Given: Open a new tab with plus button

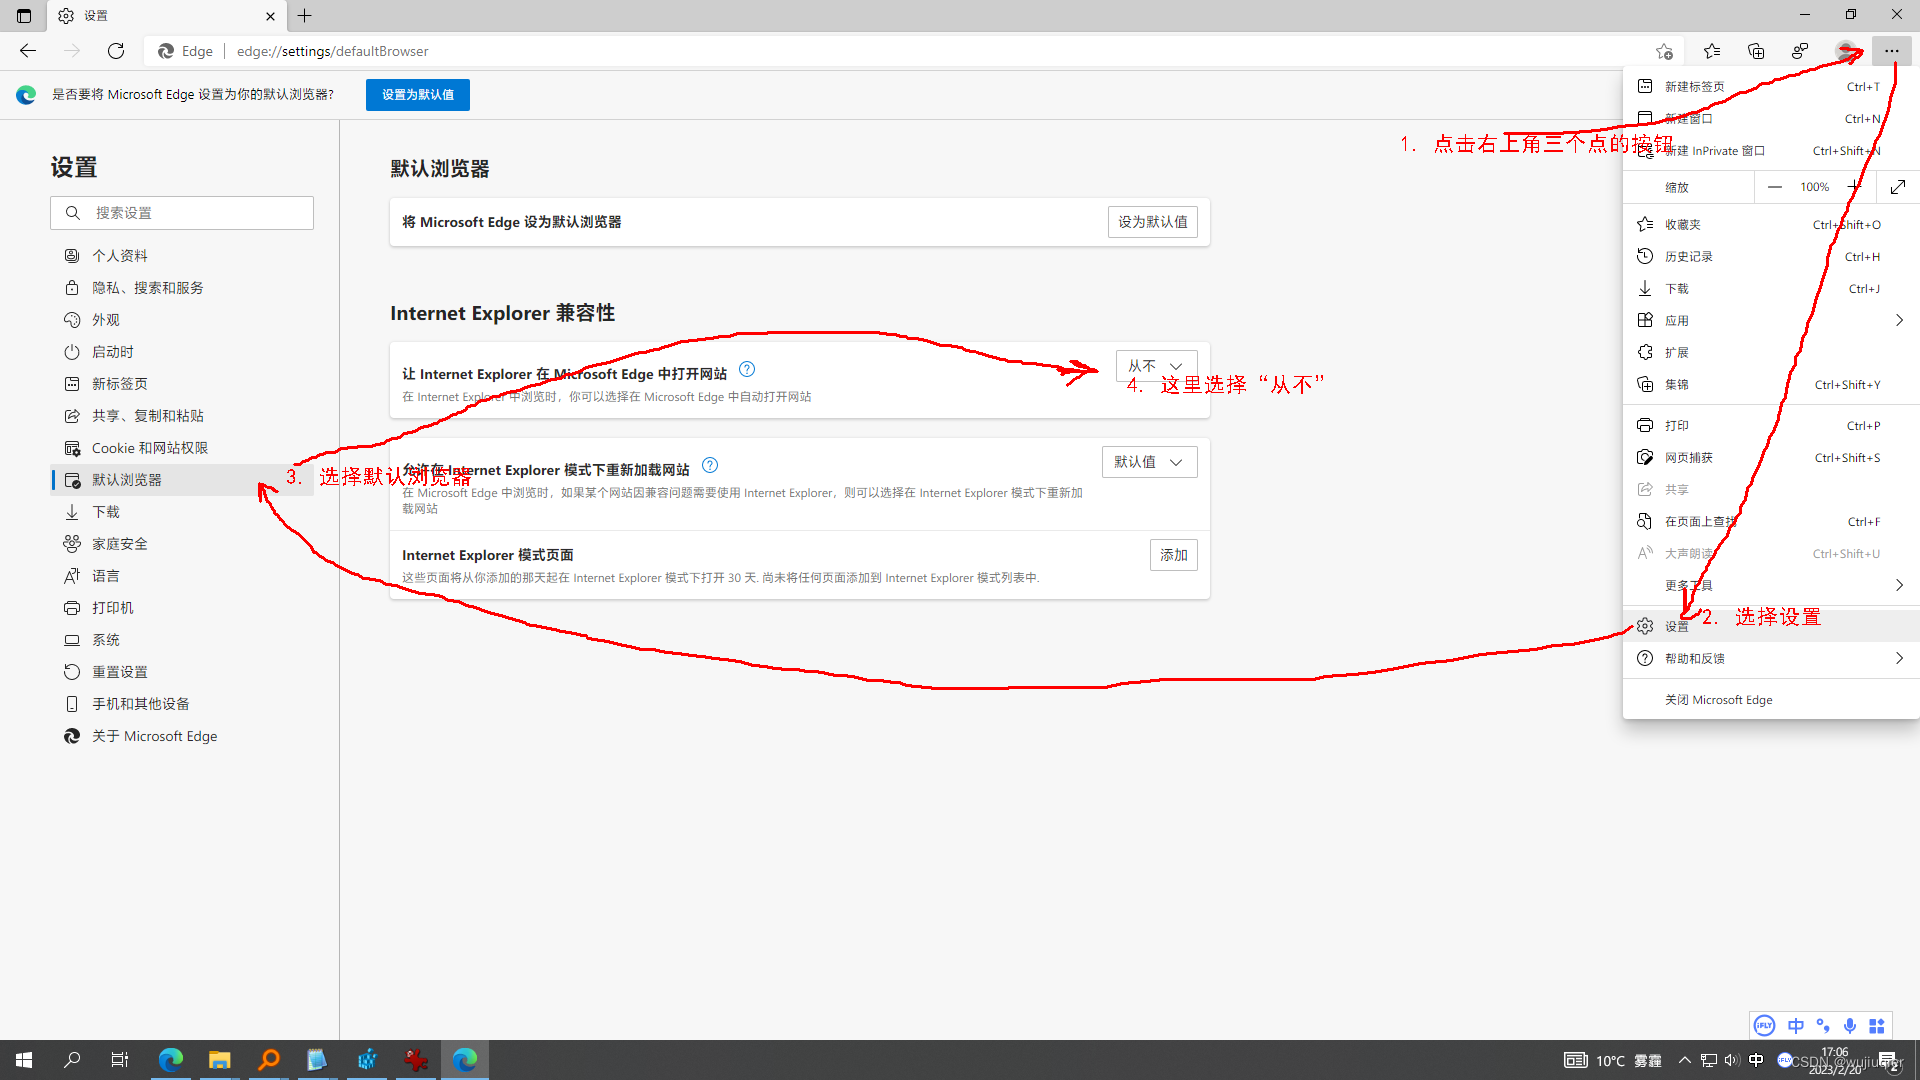Looking at the screenshot, I should [305, 15].
